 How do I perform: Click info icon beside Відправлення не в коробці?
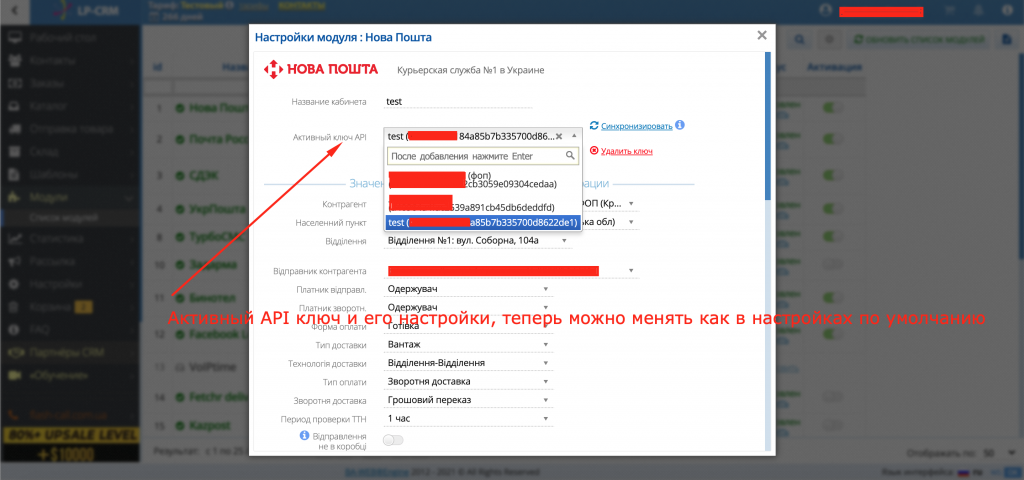point(304,435)
